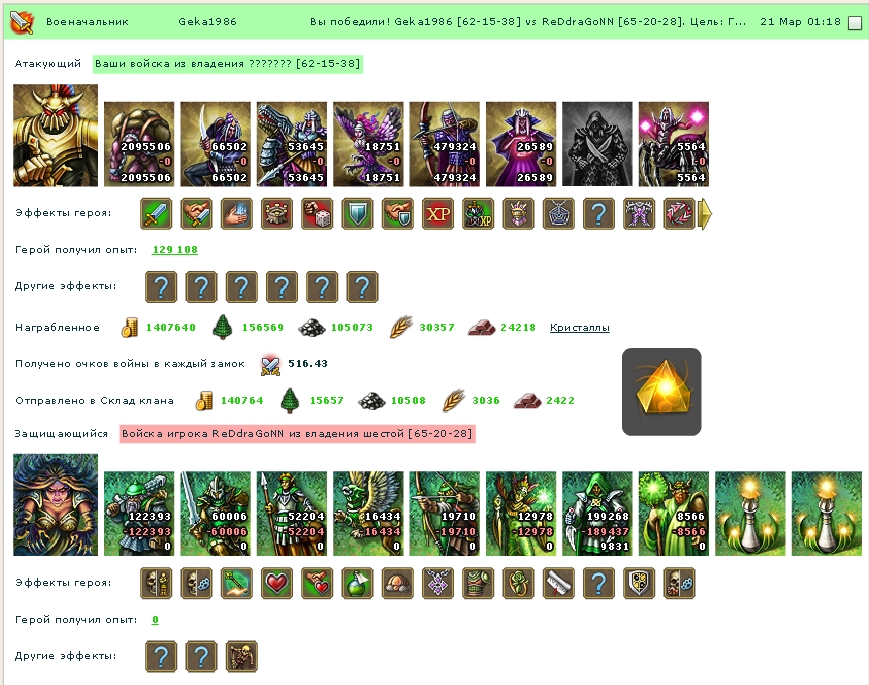Image resolution: width=869 pixels, height=685 pixels.
Task: Click the red heart defender effect icon
Action: (277, 583)
